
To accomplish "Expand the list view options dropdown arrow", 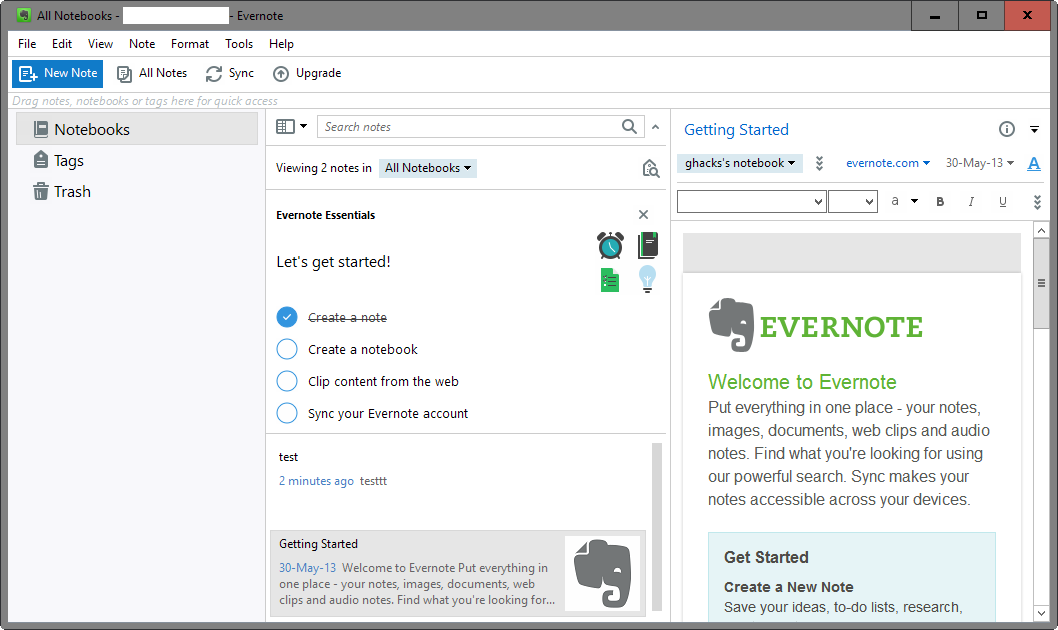I will (304, 126).
